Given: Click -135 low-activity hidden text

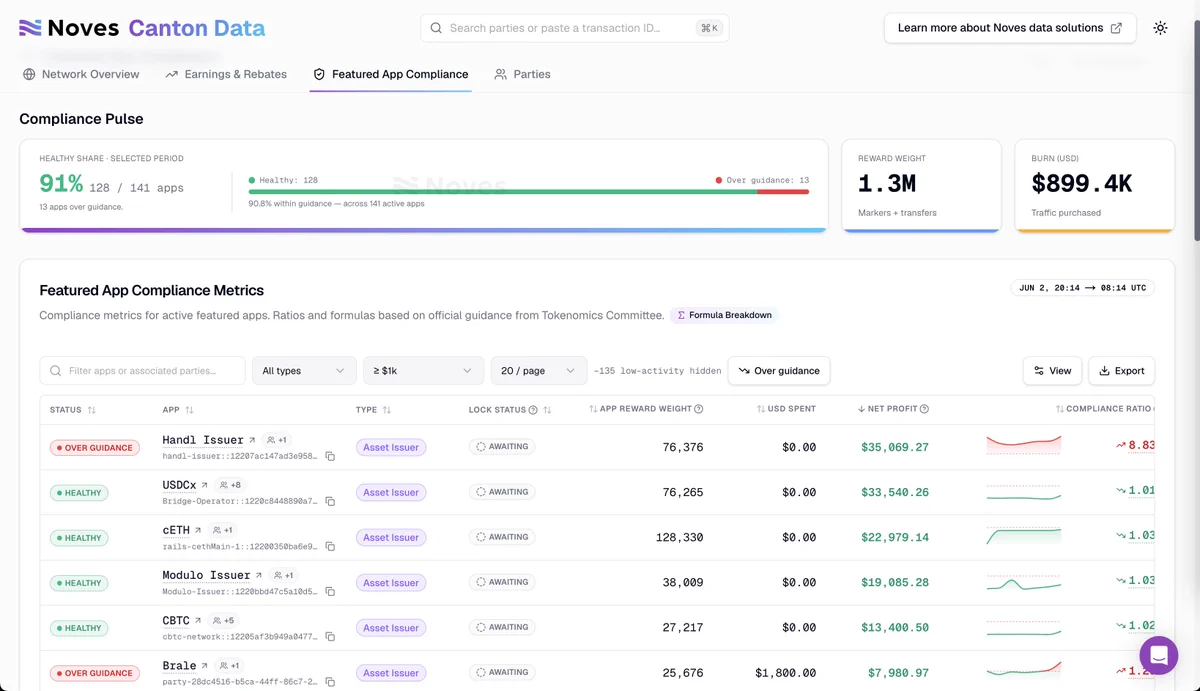Looking at the screenshot, I should pos(657,371).
